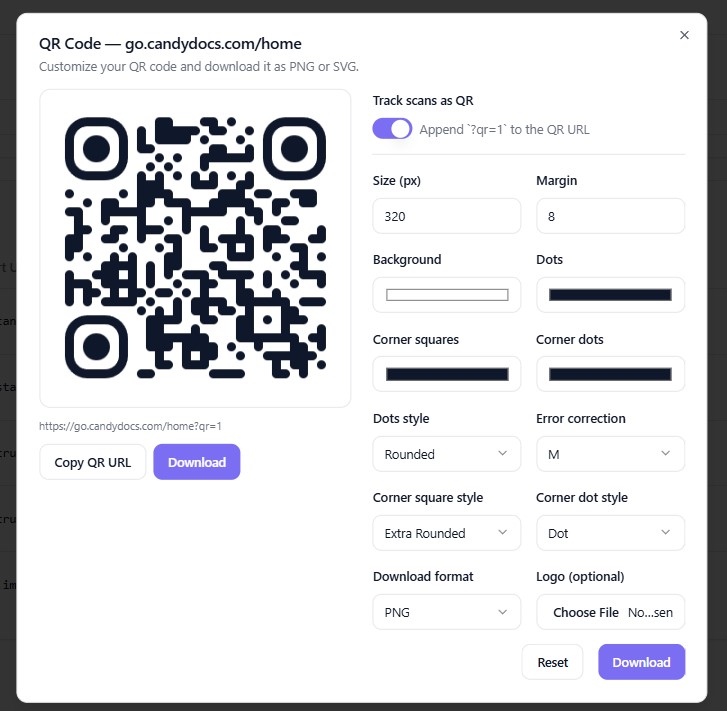Image resolution: width=727 pixels, height=711 pixels.
Task: Choose File for the optional logo
Action: 586,612
